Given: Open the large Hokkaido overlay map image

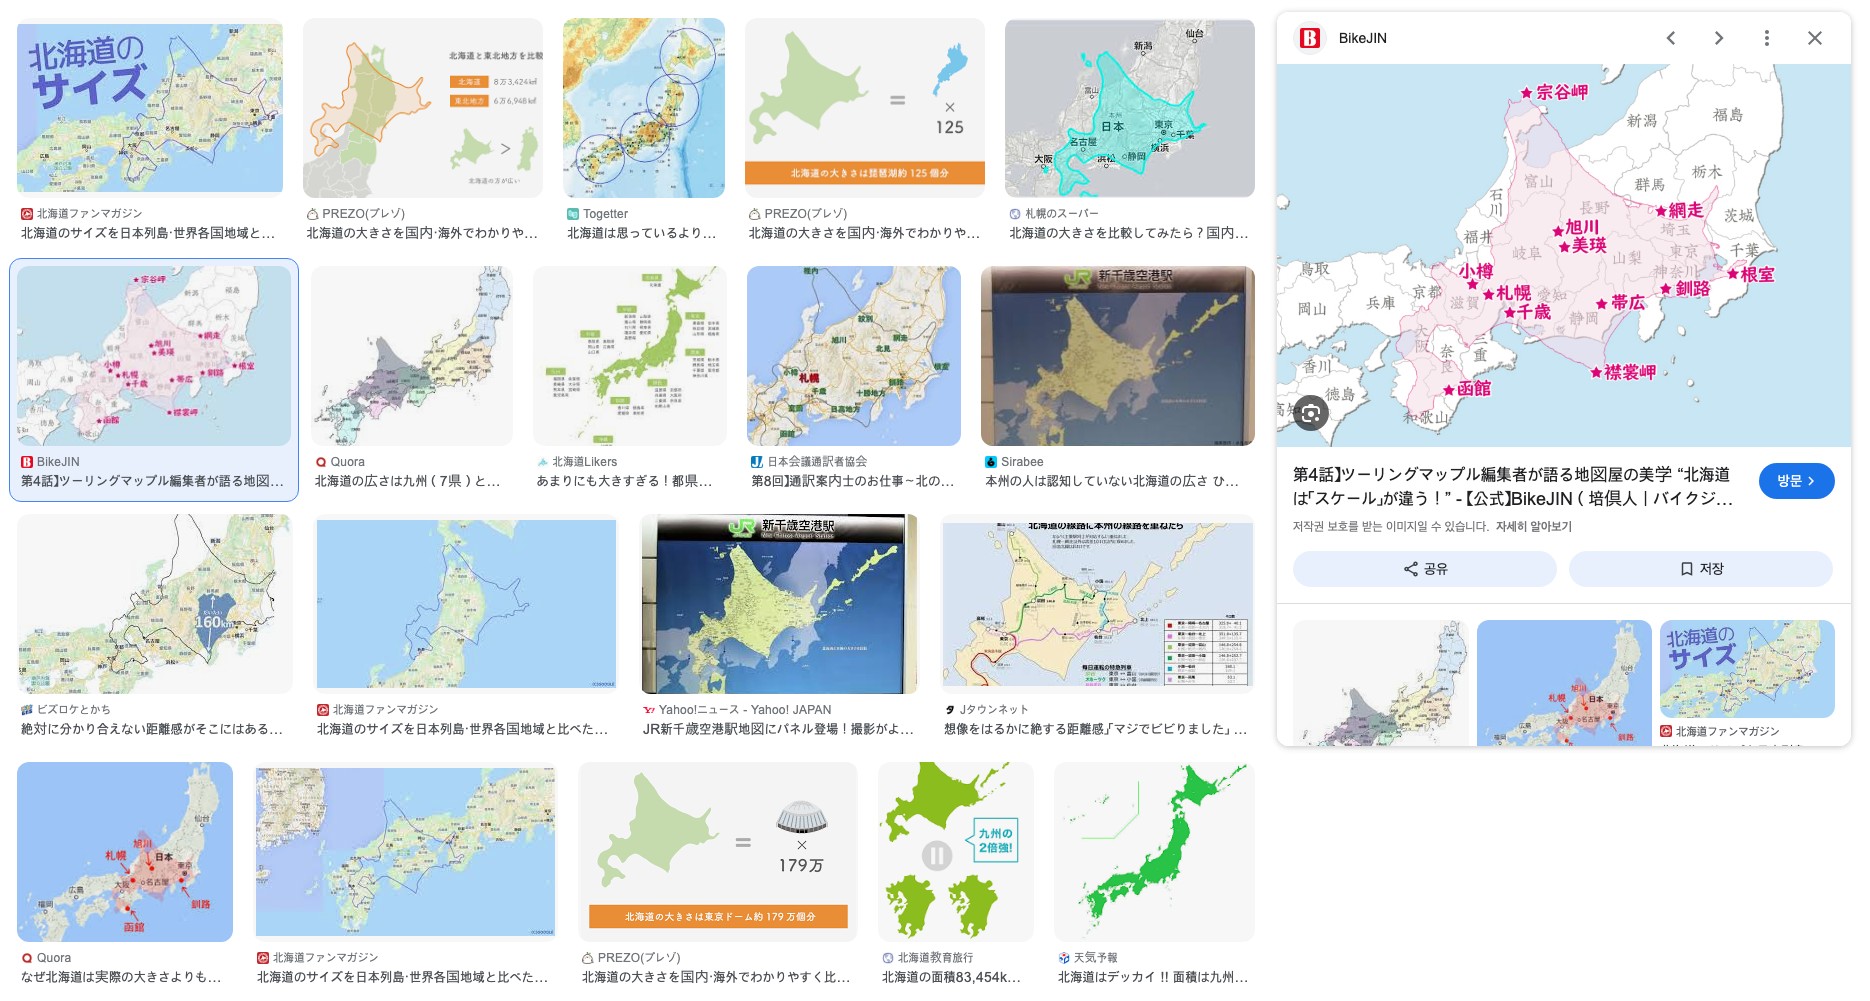Looking at the screenshot, I should tap(1563, 256).
